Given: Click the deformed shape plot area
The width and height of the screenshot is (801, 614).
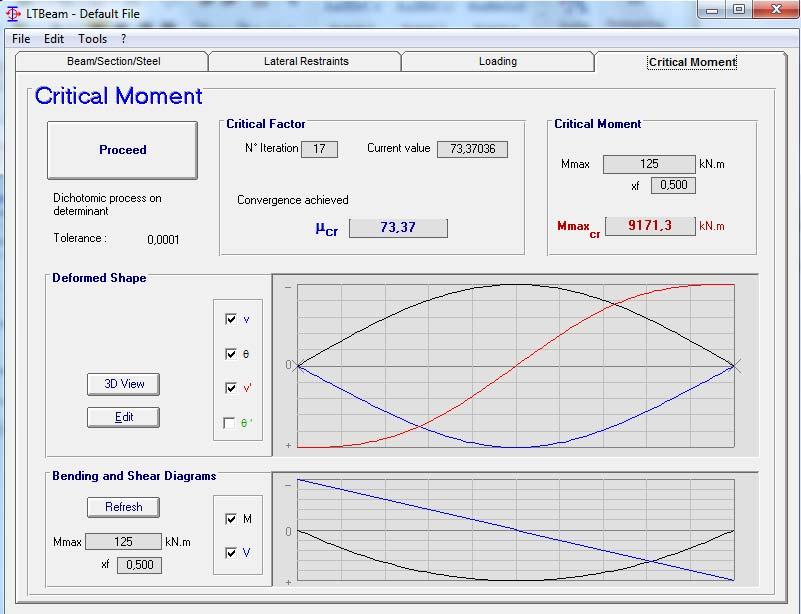Looking at the screenshot, I should point(516,366).
